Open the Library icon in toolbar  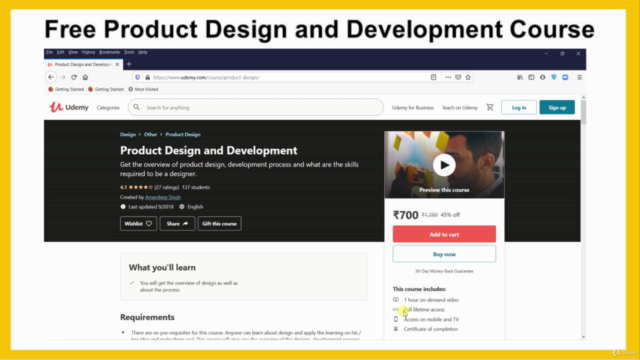(x=520, y=77)
